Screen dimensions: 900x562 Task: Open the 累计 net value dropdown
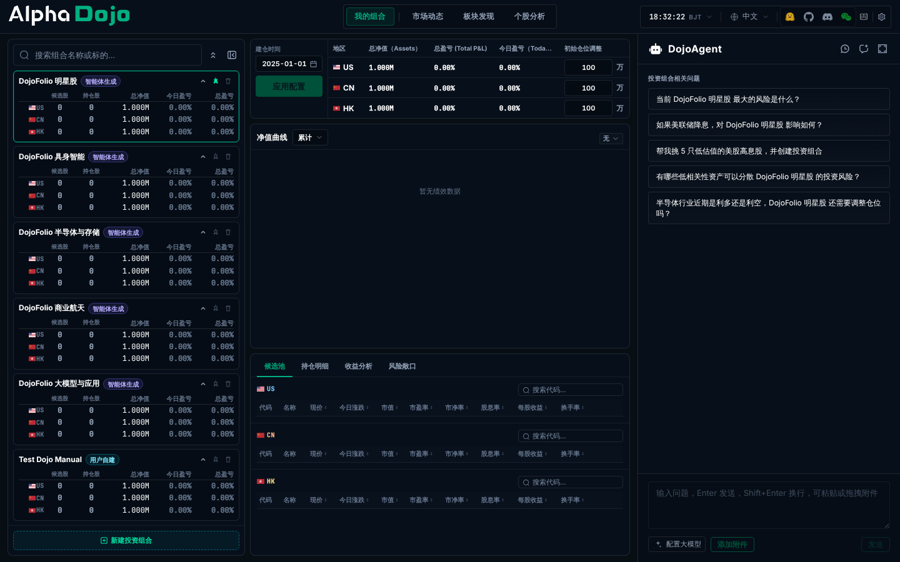click(x=310, y=138)
